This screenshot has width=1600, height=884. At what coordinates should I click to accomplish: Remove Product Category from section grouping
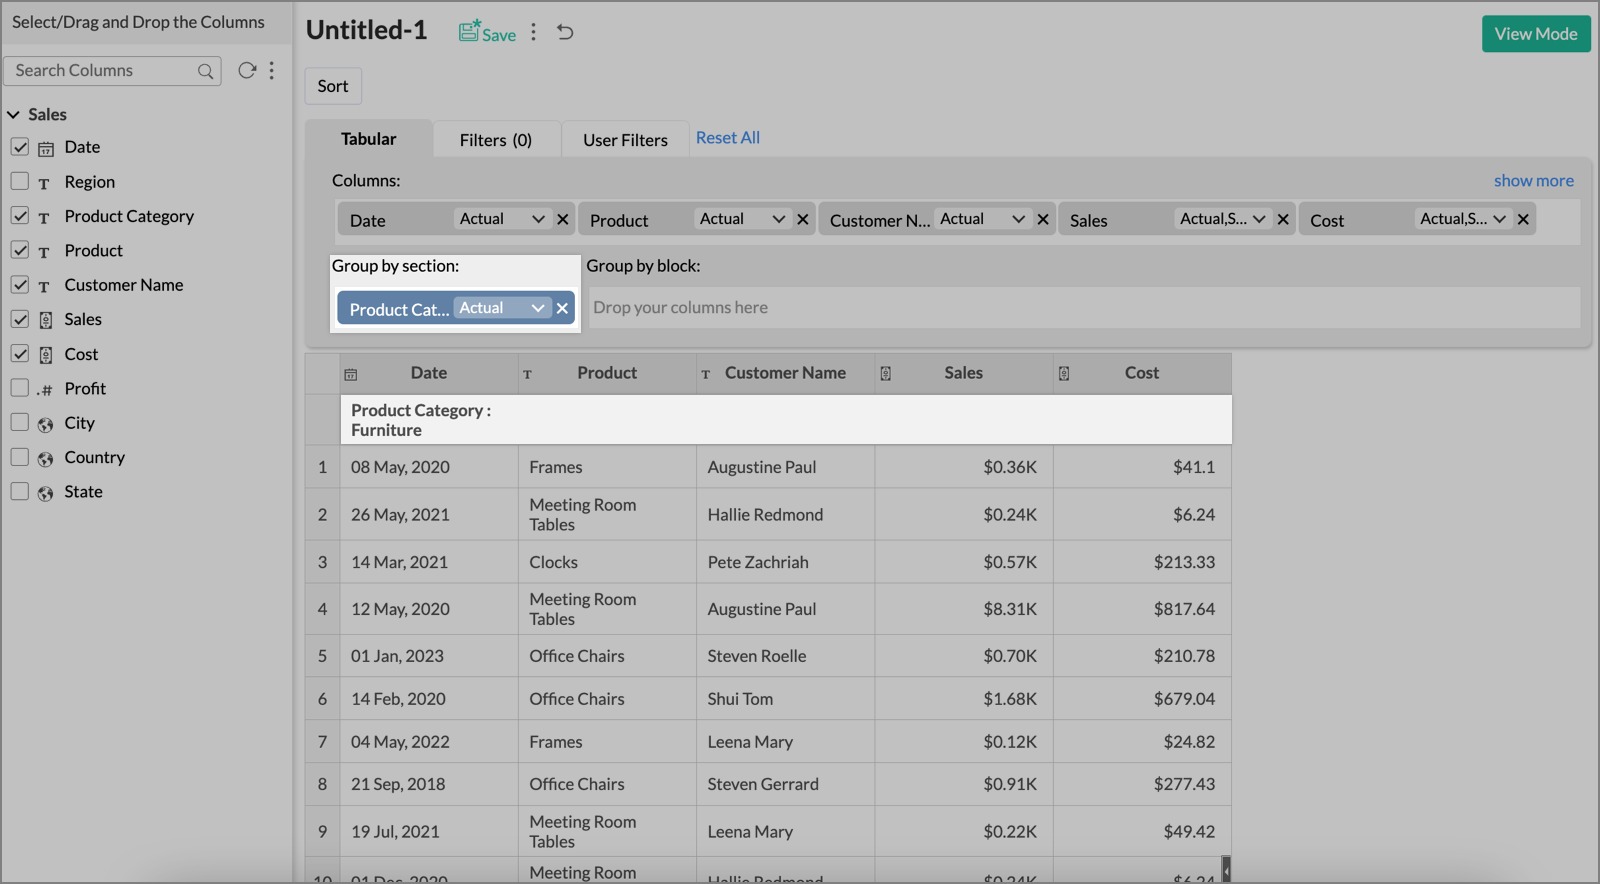coord(562,308)
